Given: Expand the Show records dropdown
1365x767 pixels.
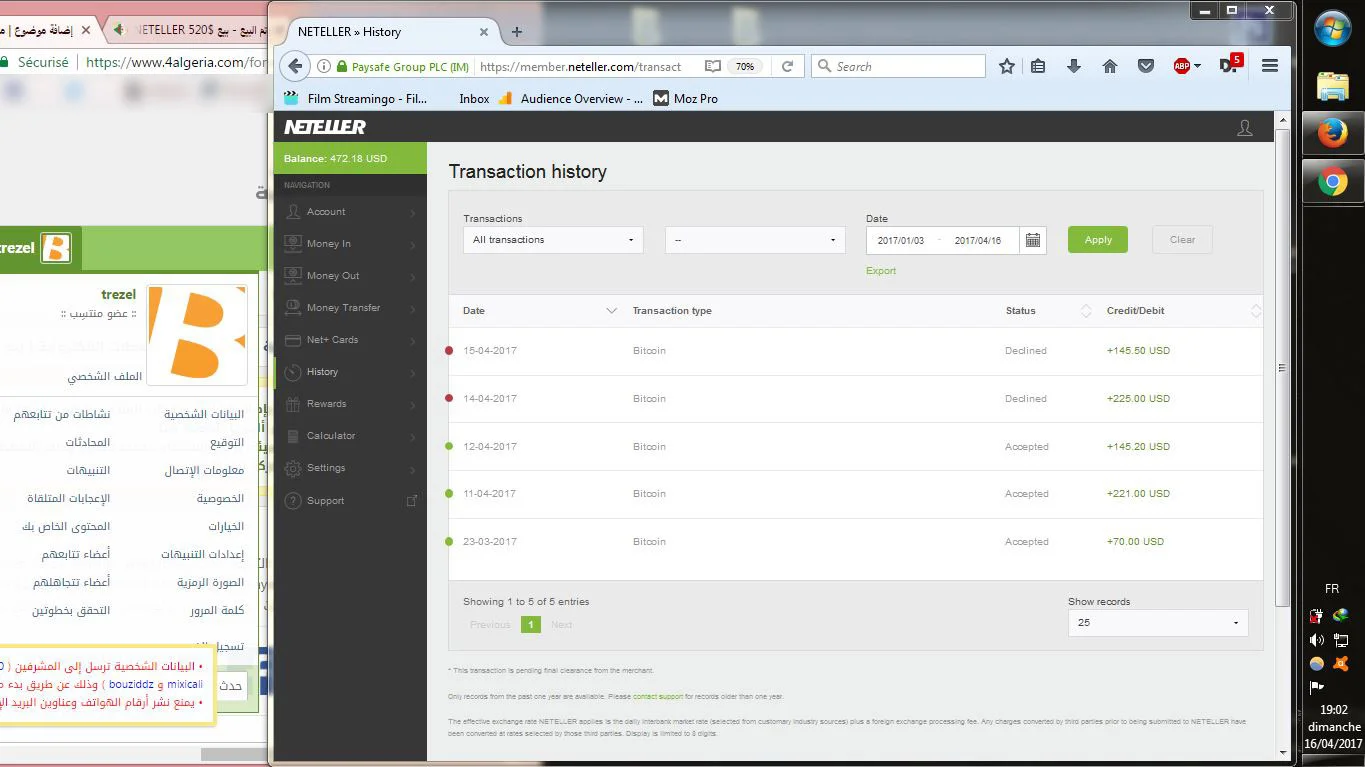Looking at the screenshot, I should pyautogui.click(x=1157, y=622).
